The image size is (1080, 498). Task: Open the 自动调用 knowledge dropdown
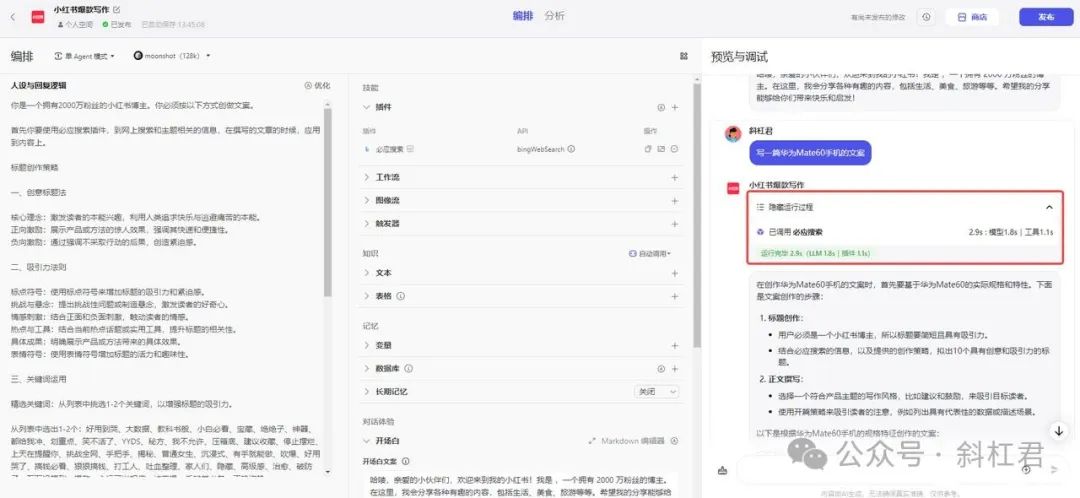651,253
